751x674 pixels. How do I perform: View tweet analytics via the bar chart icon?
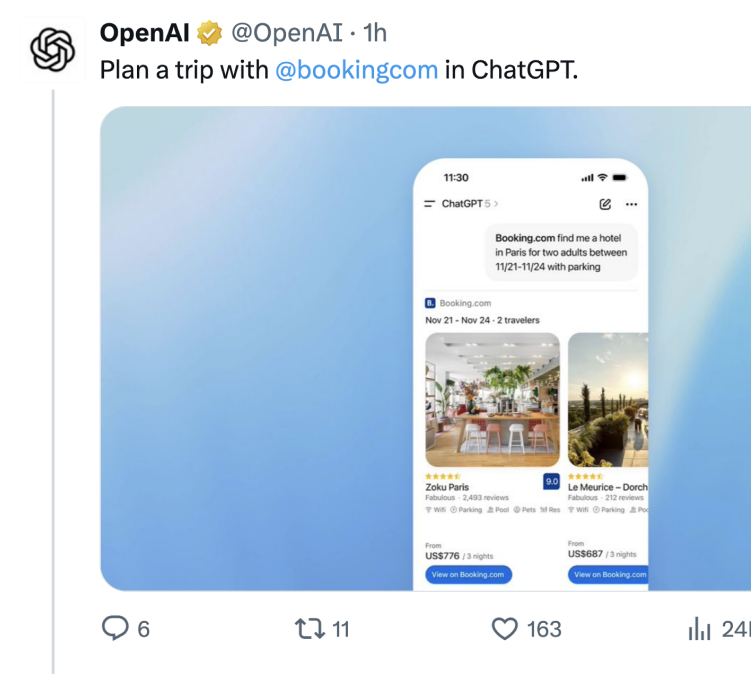click(x=698, y=628)
